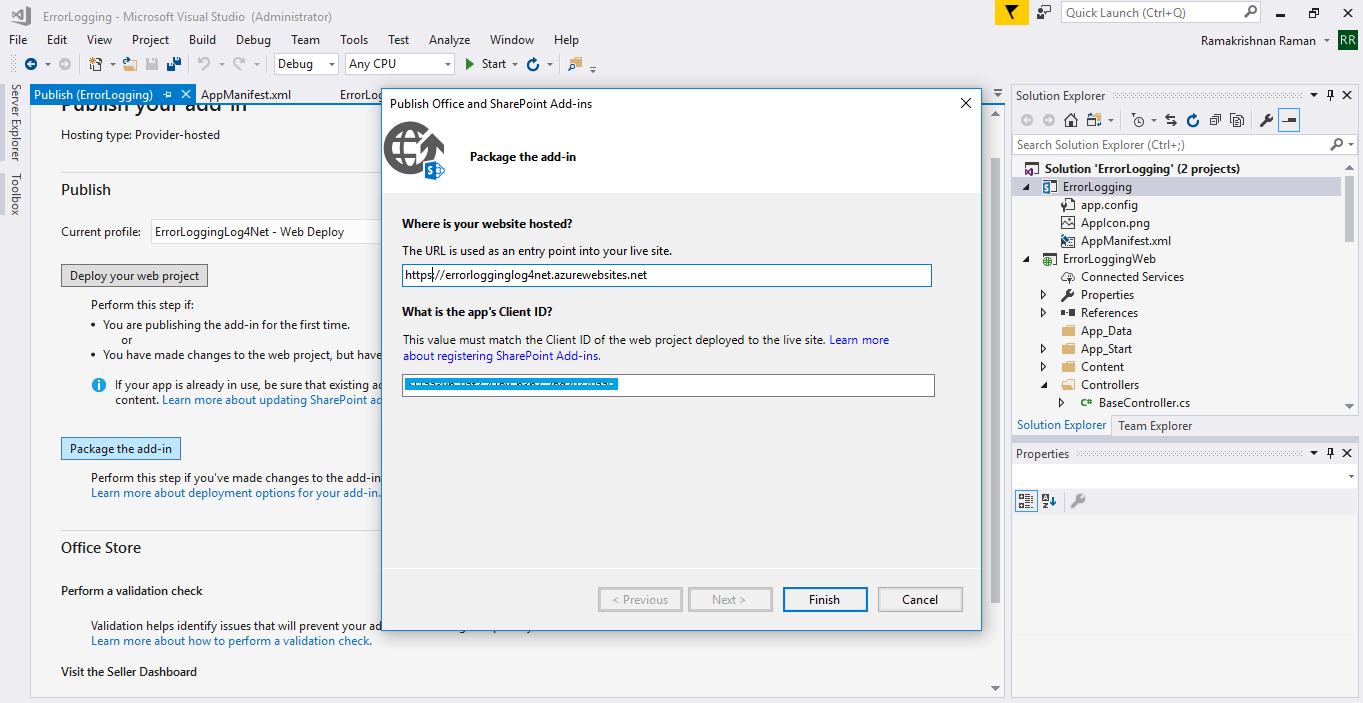The image size is (1363, 703).
Task: Pin the Publish (ErrorLogging) tab
Action: click(167, 94)
